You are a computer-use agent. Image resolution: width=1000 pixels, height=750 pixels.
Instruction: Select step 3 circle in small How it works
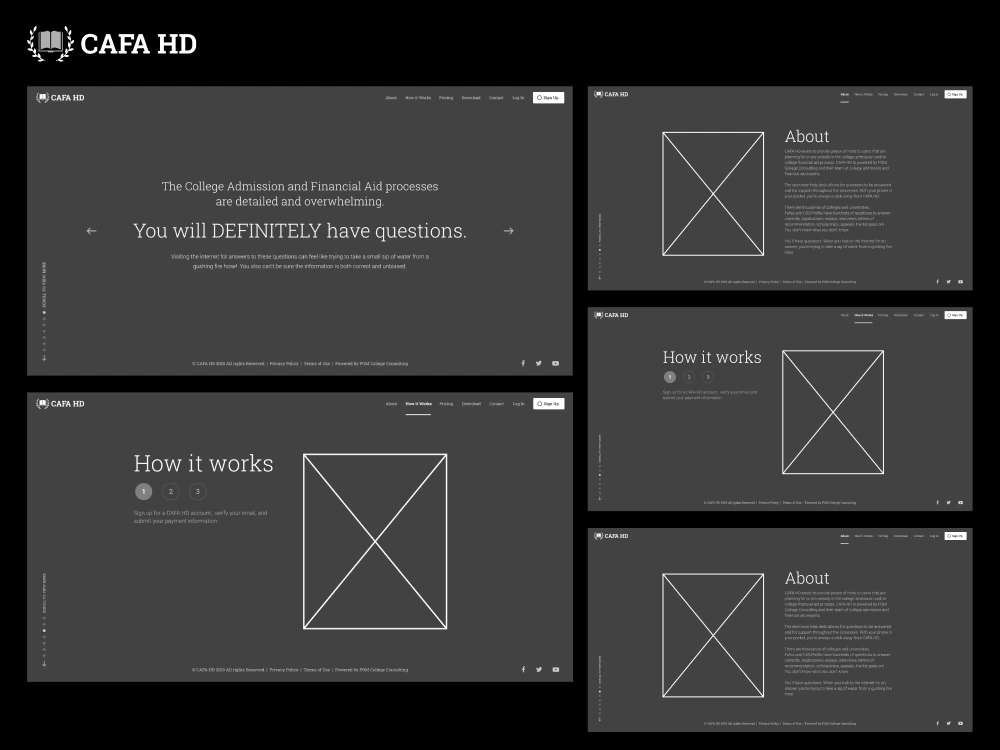click(x=708, y=377)
